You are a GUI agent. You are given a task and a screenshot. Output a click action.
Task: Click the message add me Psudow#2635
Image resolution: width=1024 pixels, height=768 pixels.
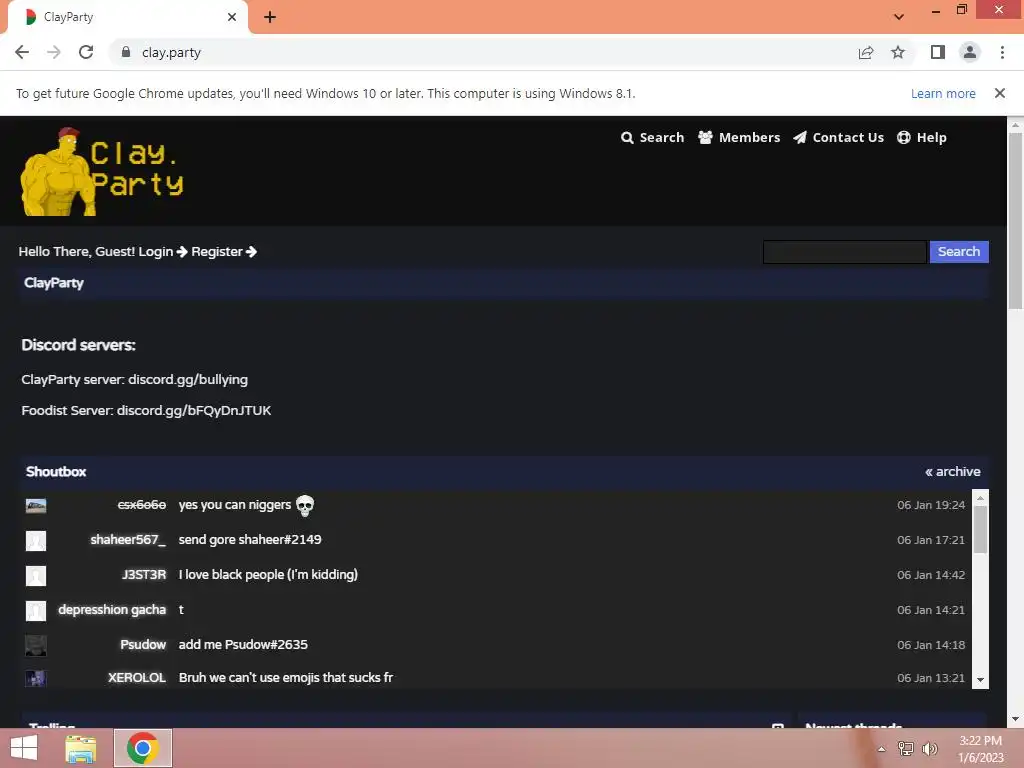tap(243, 645)
